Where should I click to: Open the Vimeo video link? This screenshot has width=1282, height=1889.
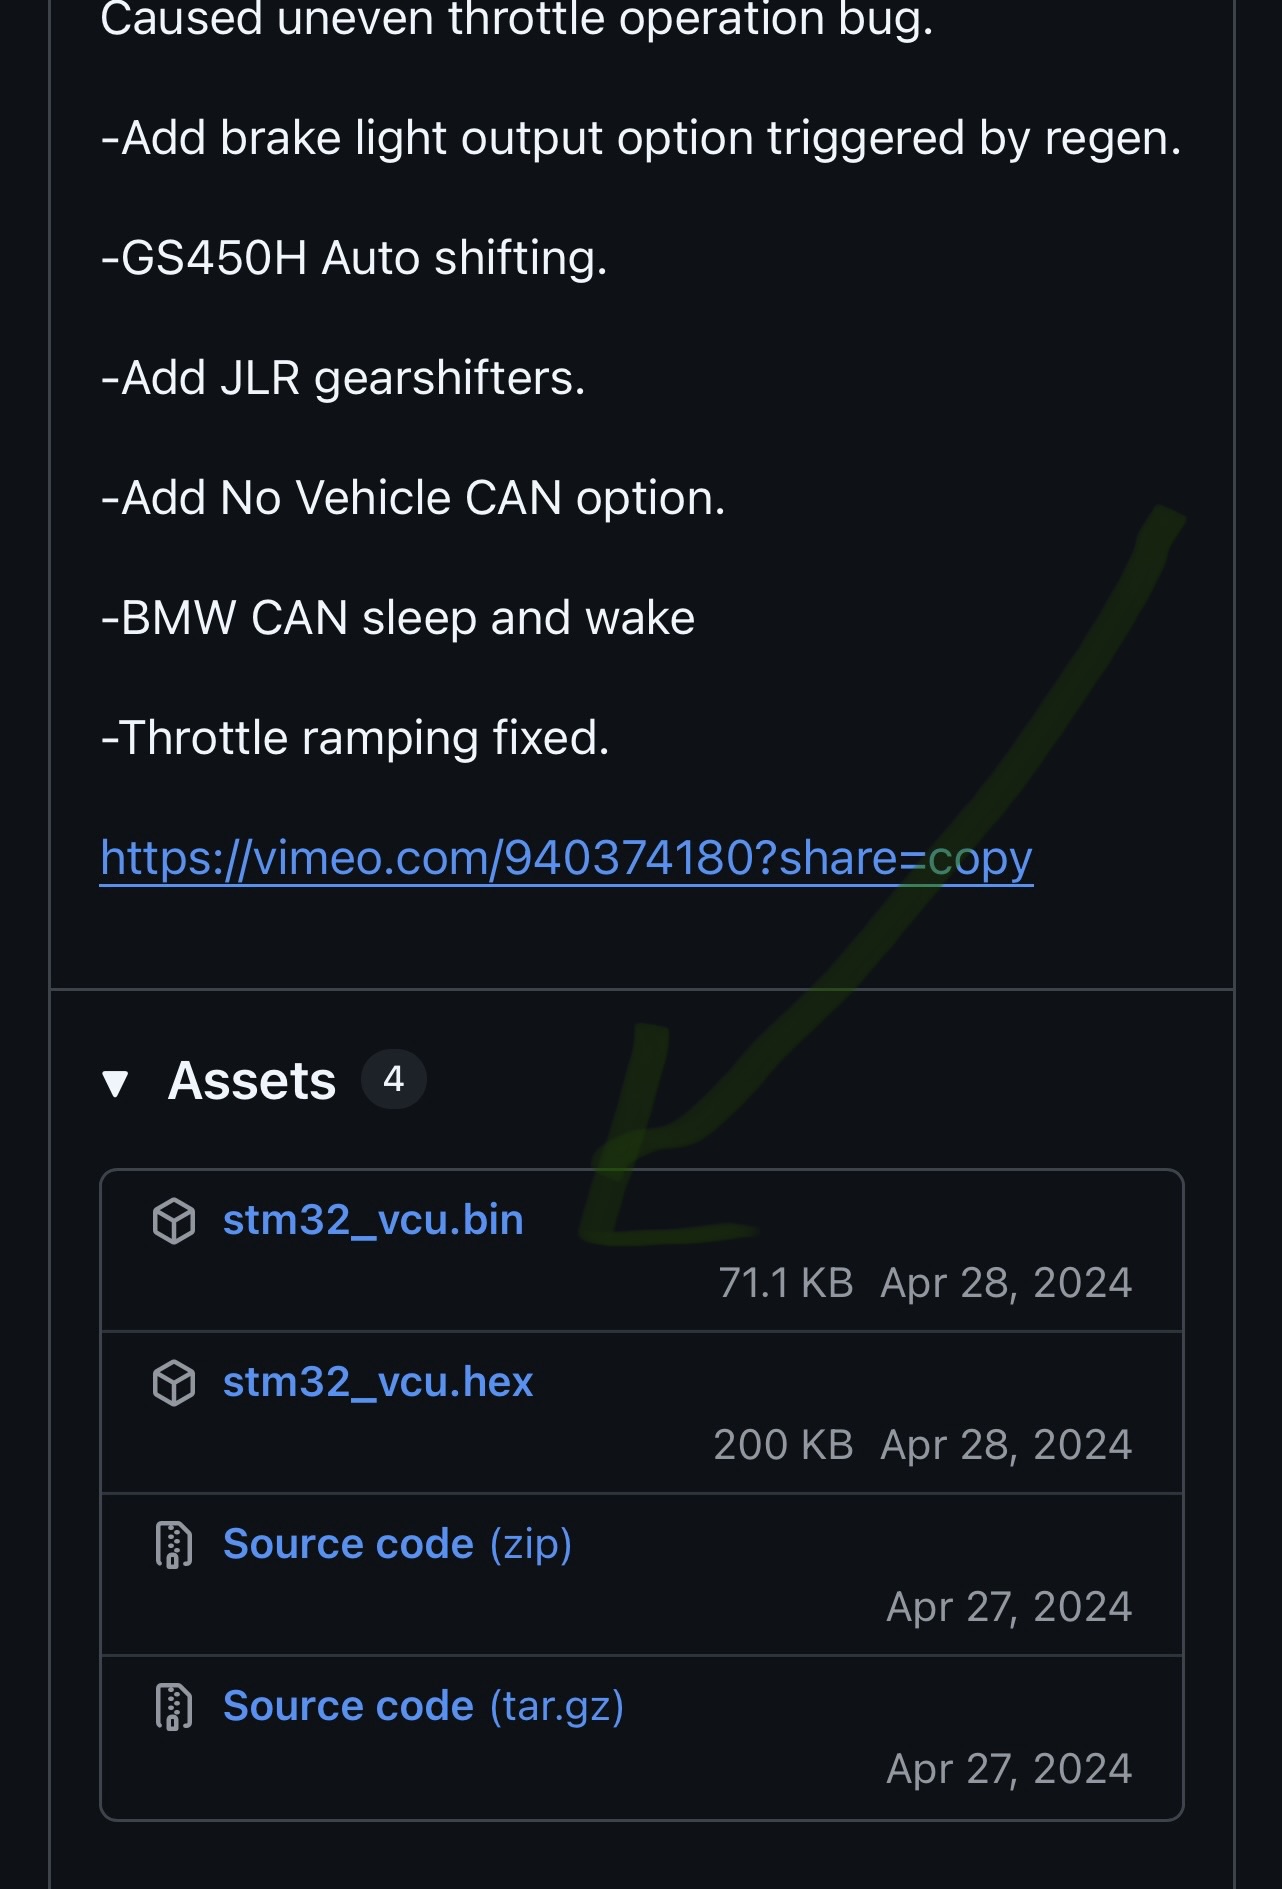(566, 858)
